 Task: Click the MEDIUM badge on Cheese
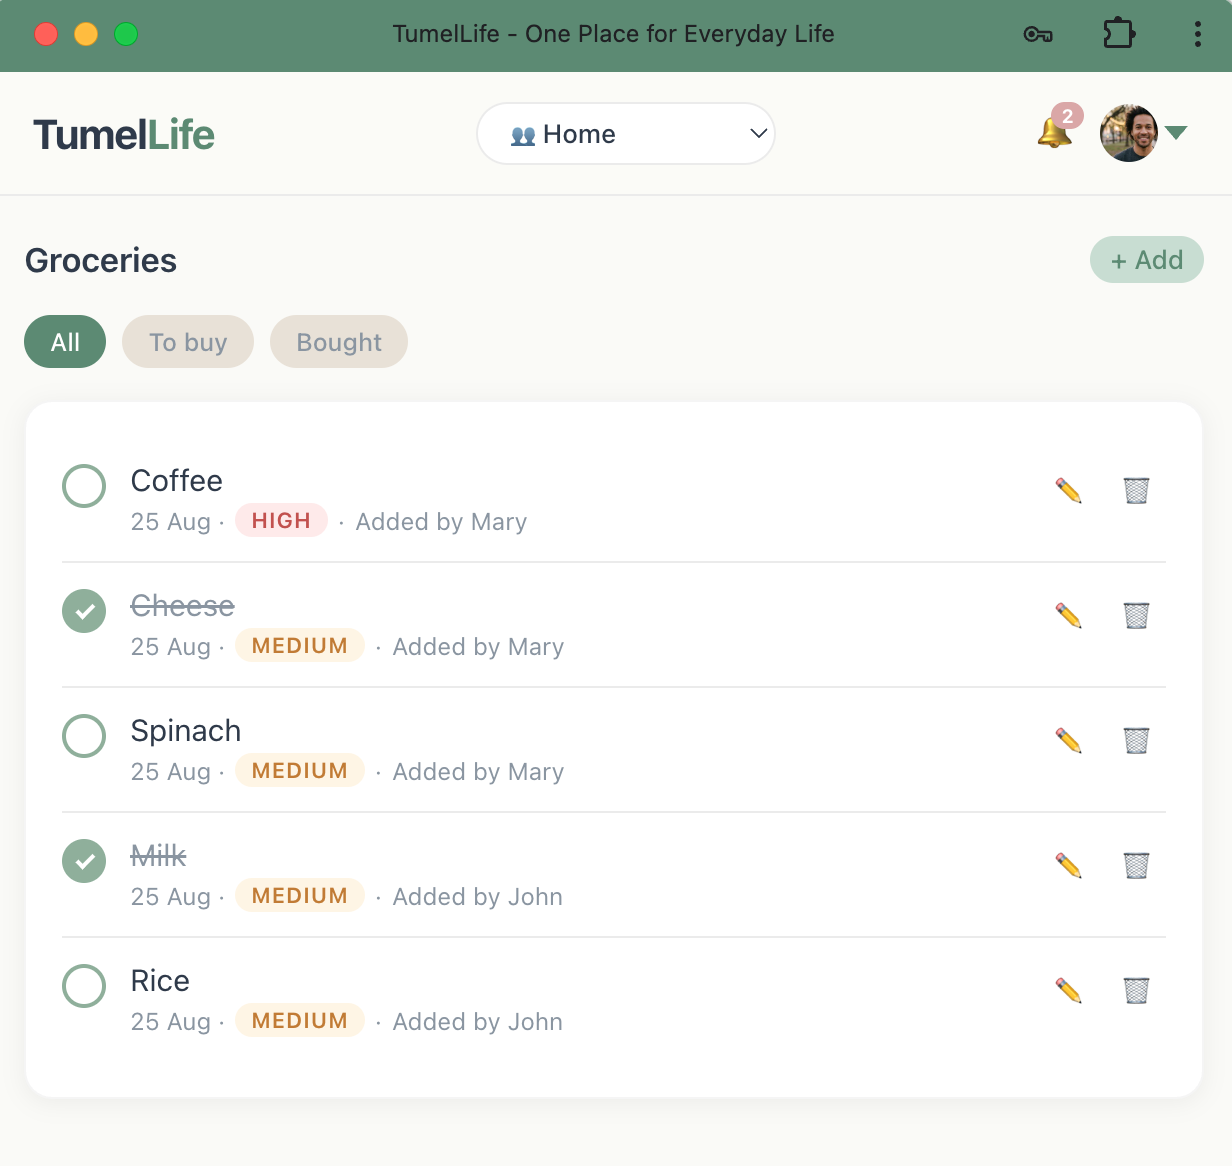pos(300,645)
